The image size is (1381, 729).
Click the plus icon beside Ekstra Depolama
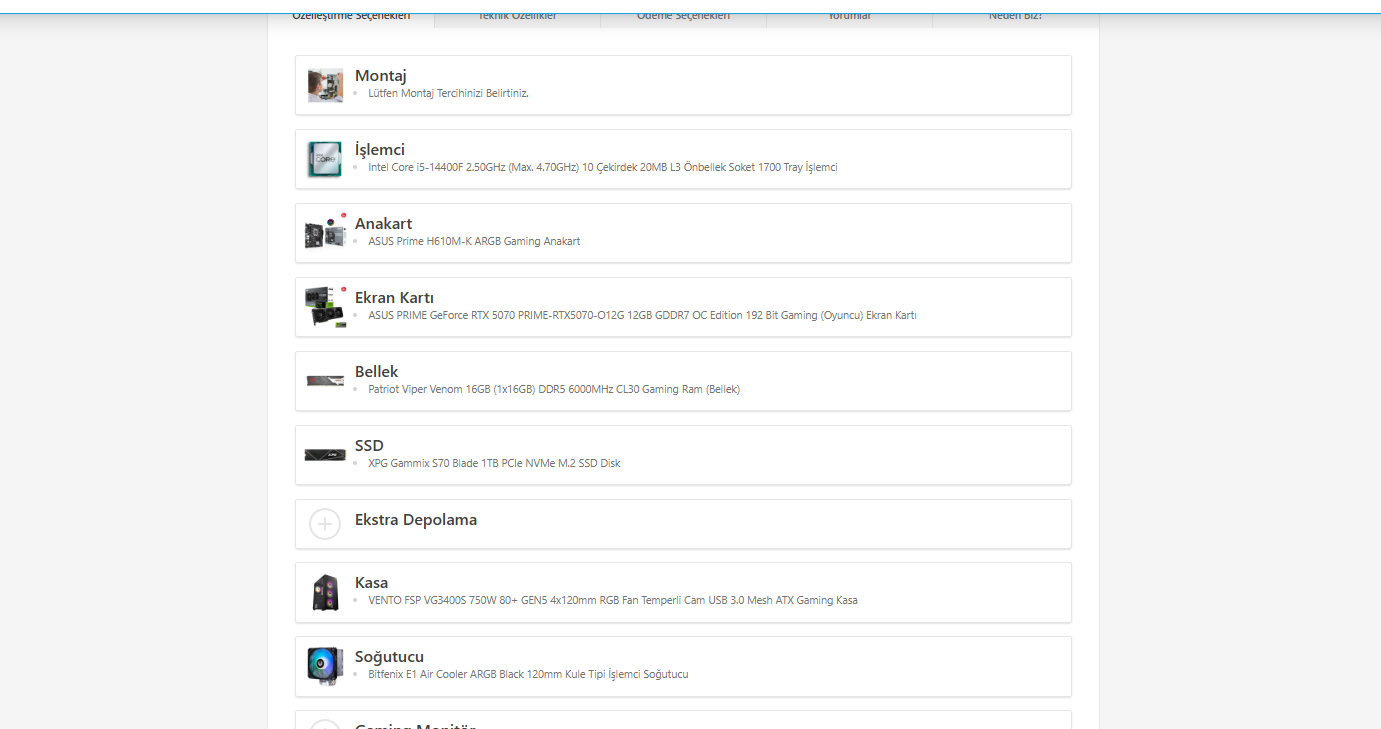click(x=325, y=524)
